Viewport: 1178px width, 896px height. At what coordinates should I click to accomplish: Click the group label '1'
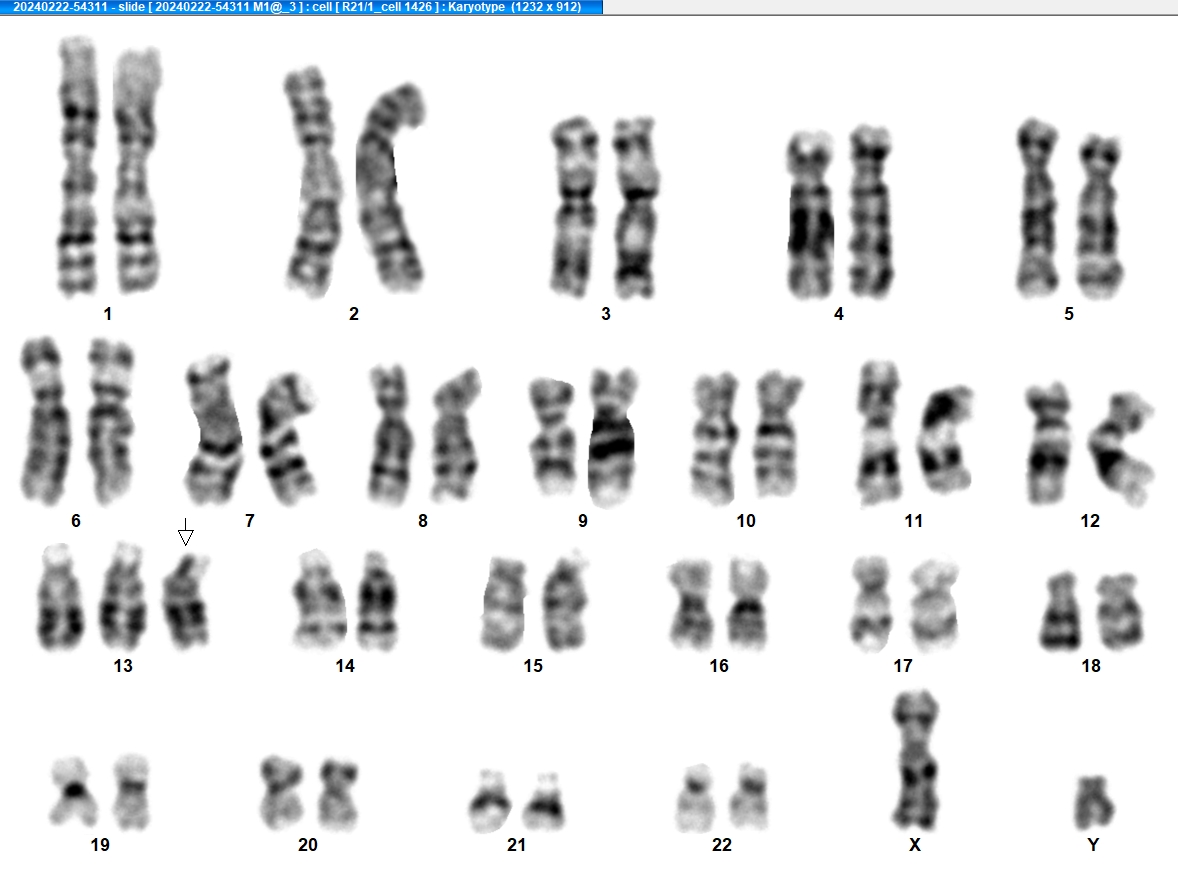coord(107,314)
